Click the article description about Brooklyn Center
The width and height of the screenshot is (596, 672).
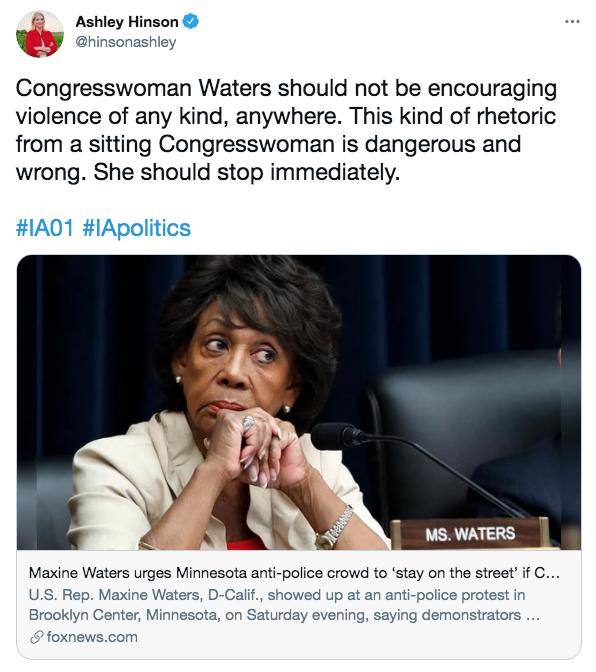[284, 605]
